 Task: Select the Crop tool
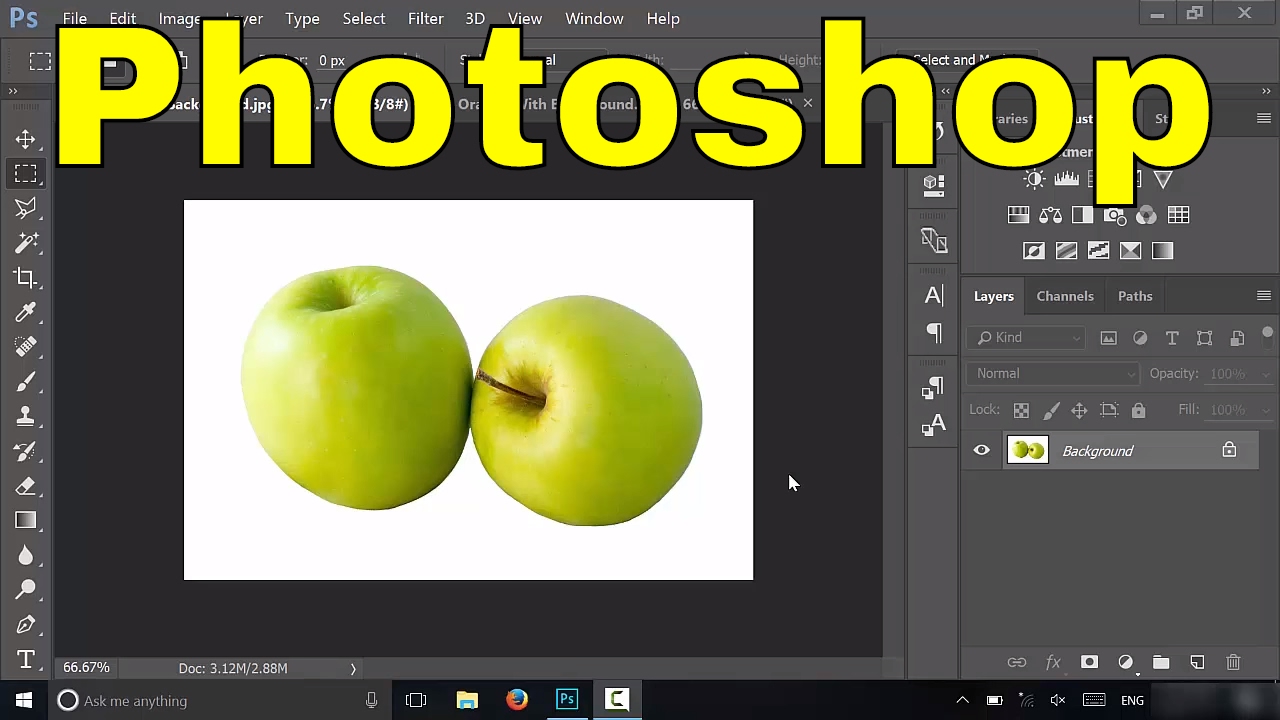tap(26, 278)
